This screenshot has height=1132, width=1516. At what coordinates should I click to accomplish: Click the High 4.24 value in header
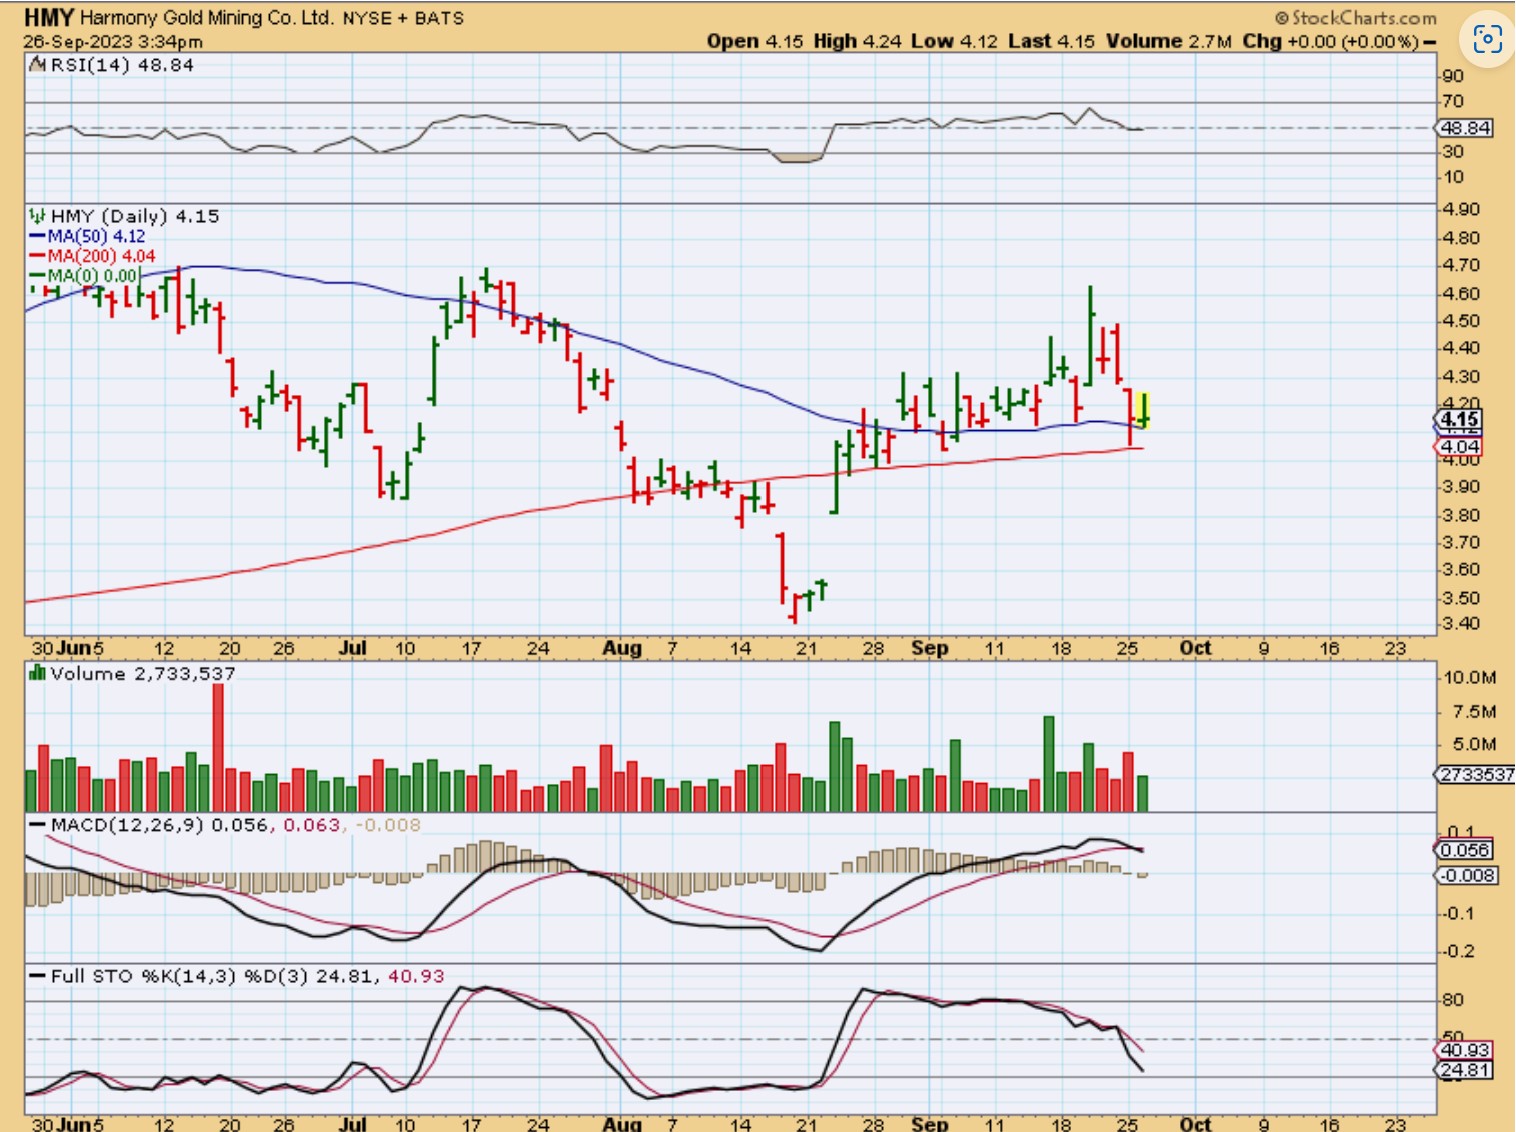[857, 41]
